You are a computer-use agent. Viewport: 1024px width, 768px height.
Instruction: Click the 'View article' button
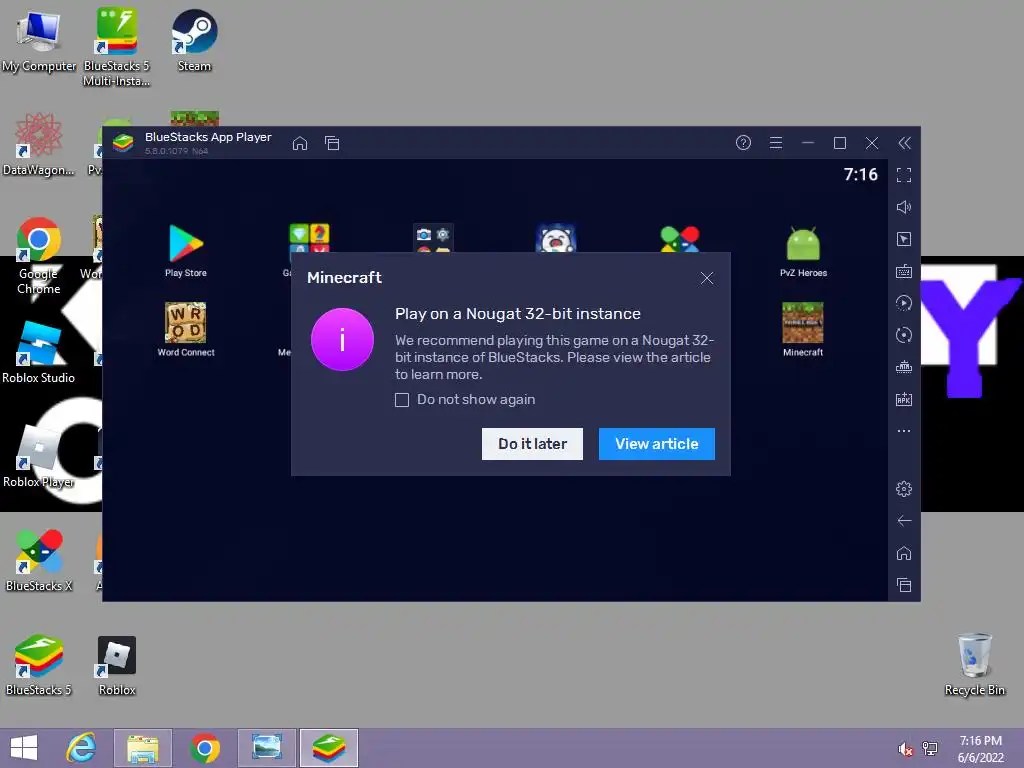(x=656, y=444)
